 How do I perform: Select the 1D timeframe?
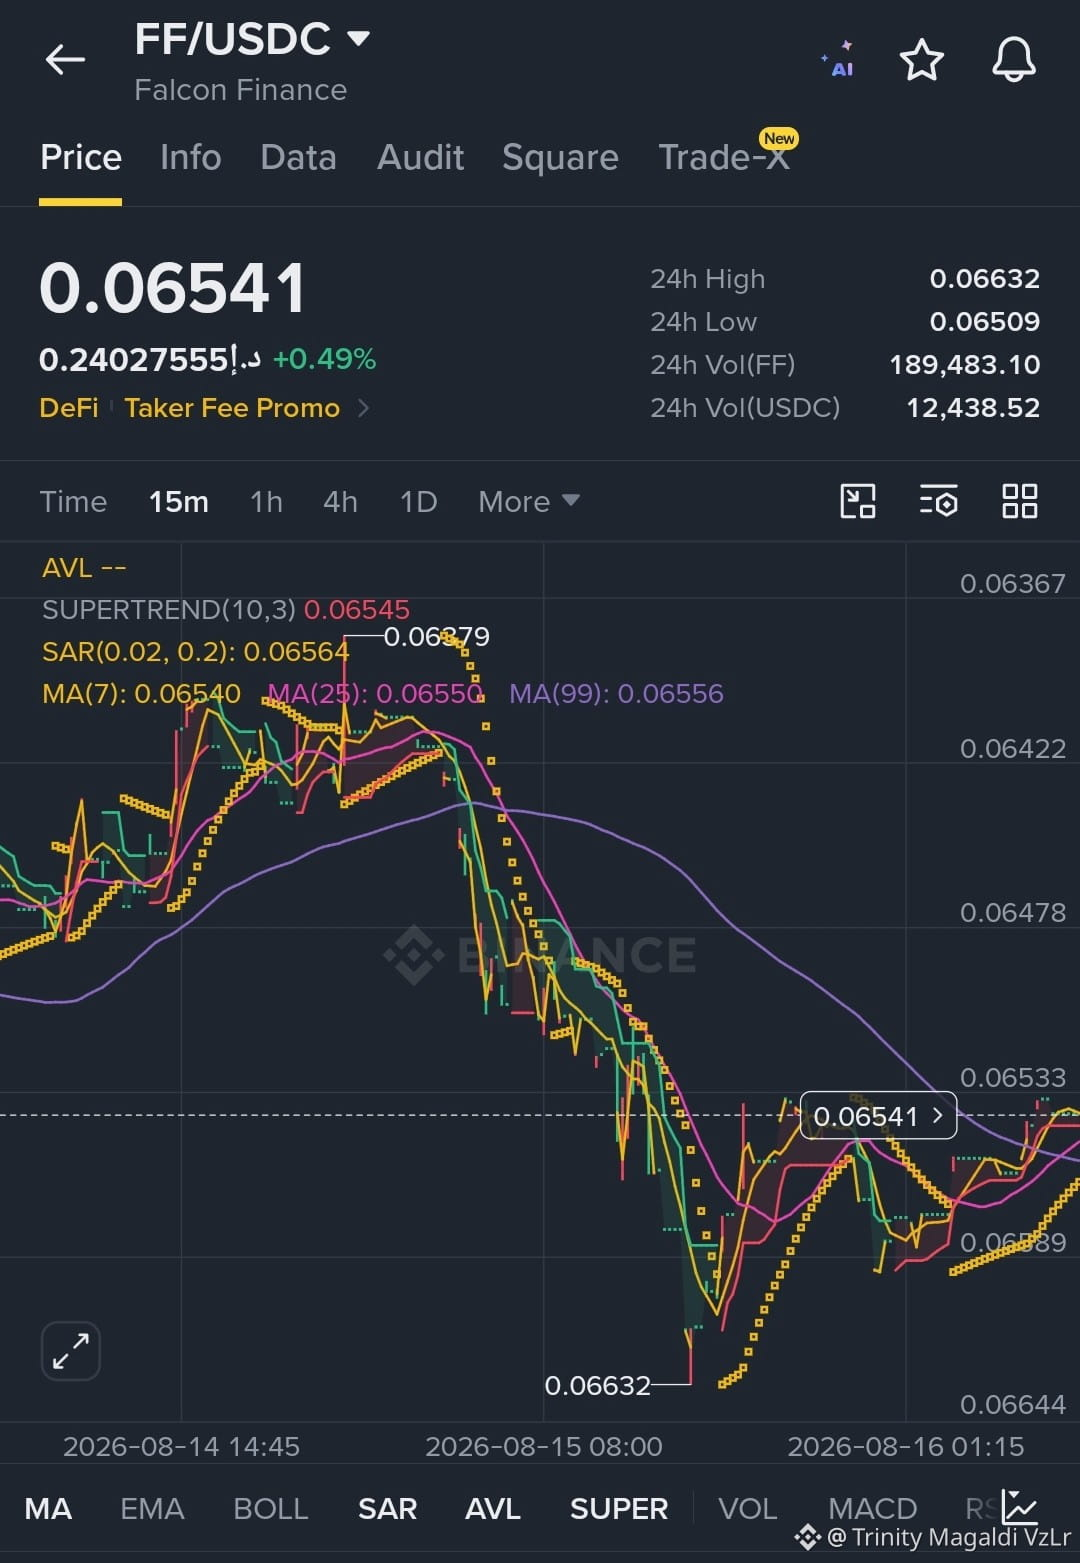click(418, 501)
